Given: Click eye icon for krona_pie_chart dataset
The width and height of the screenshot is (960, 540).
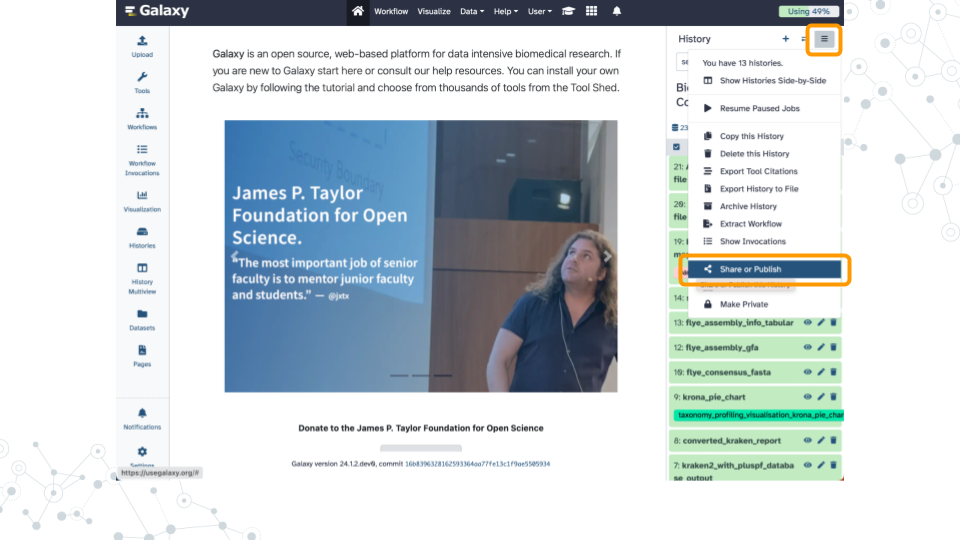Looking at the screenshot, I should click(x=808, y=397).
